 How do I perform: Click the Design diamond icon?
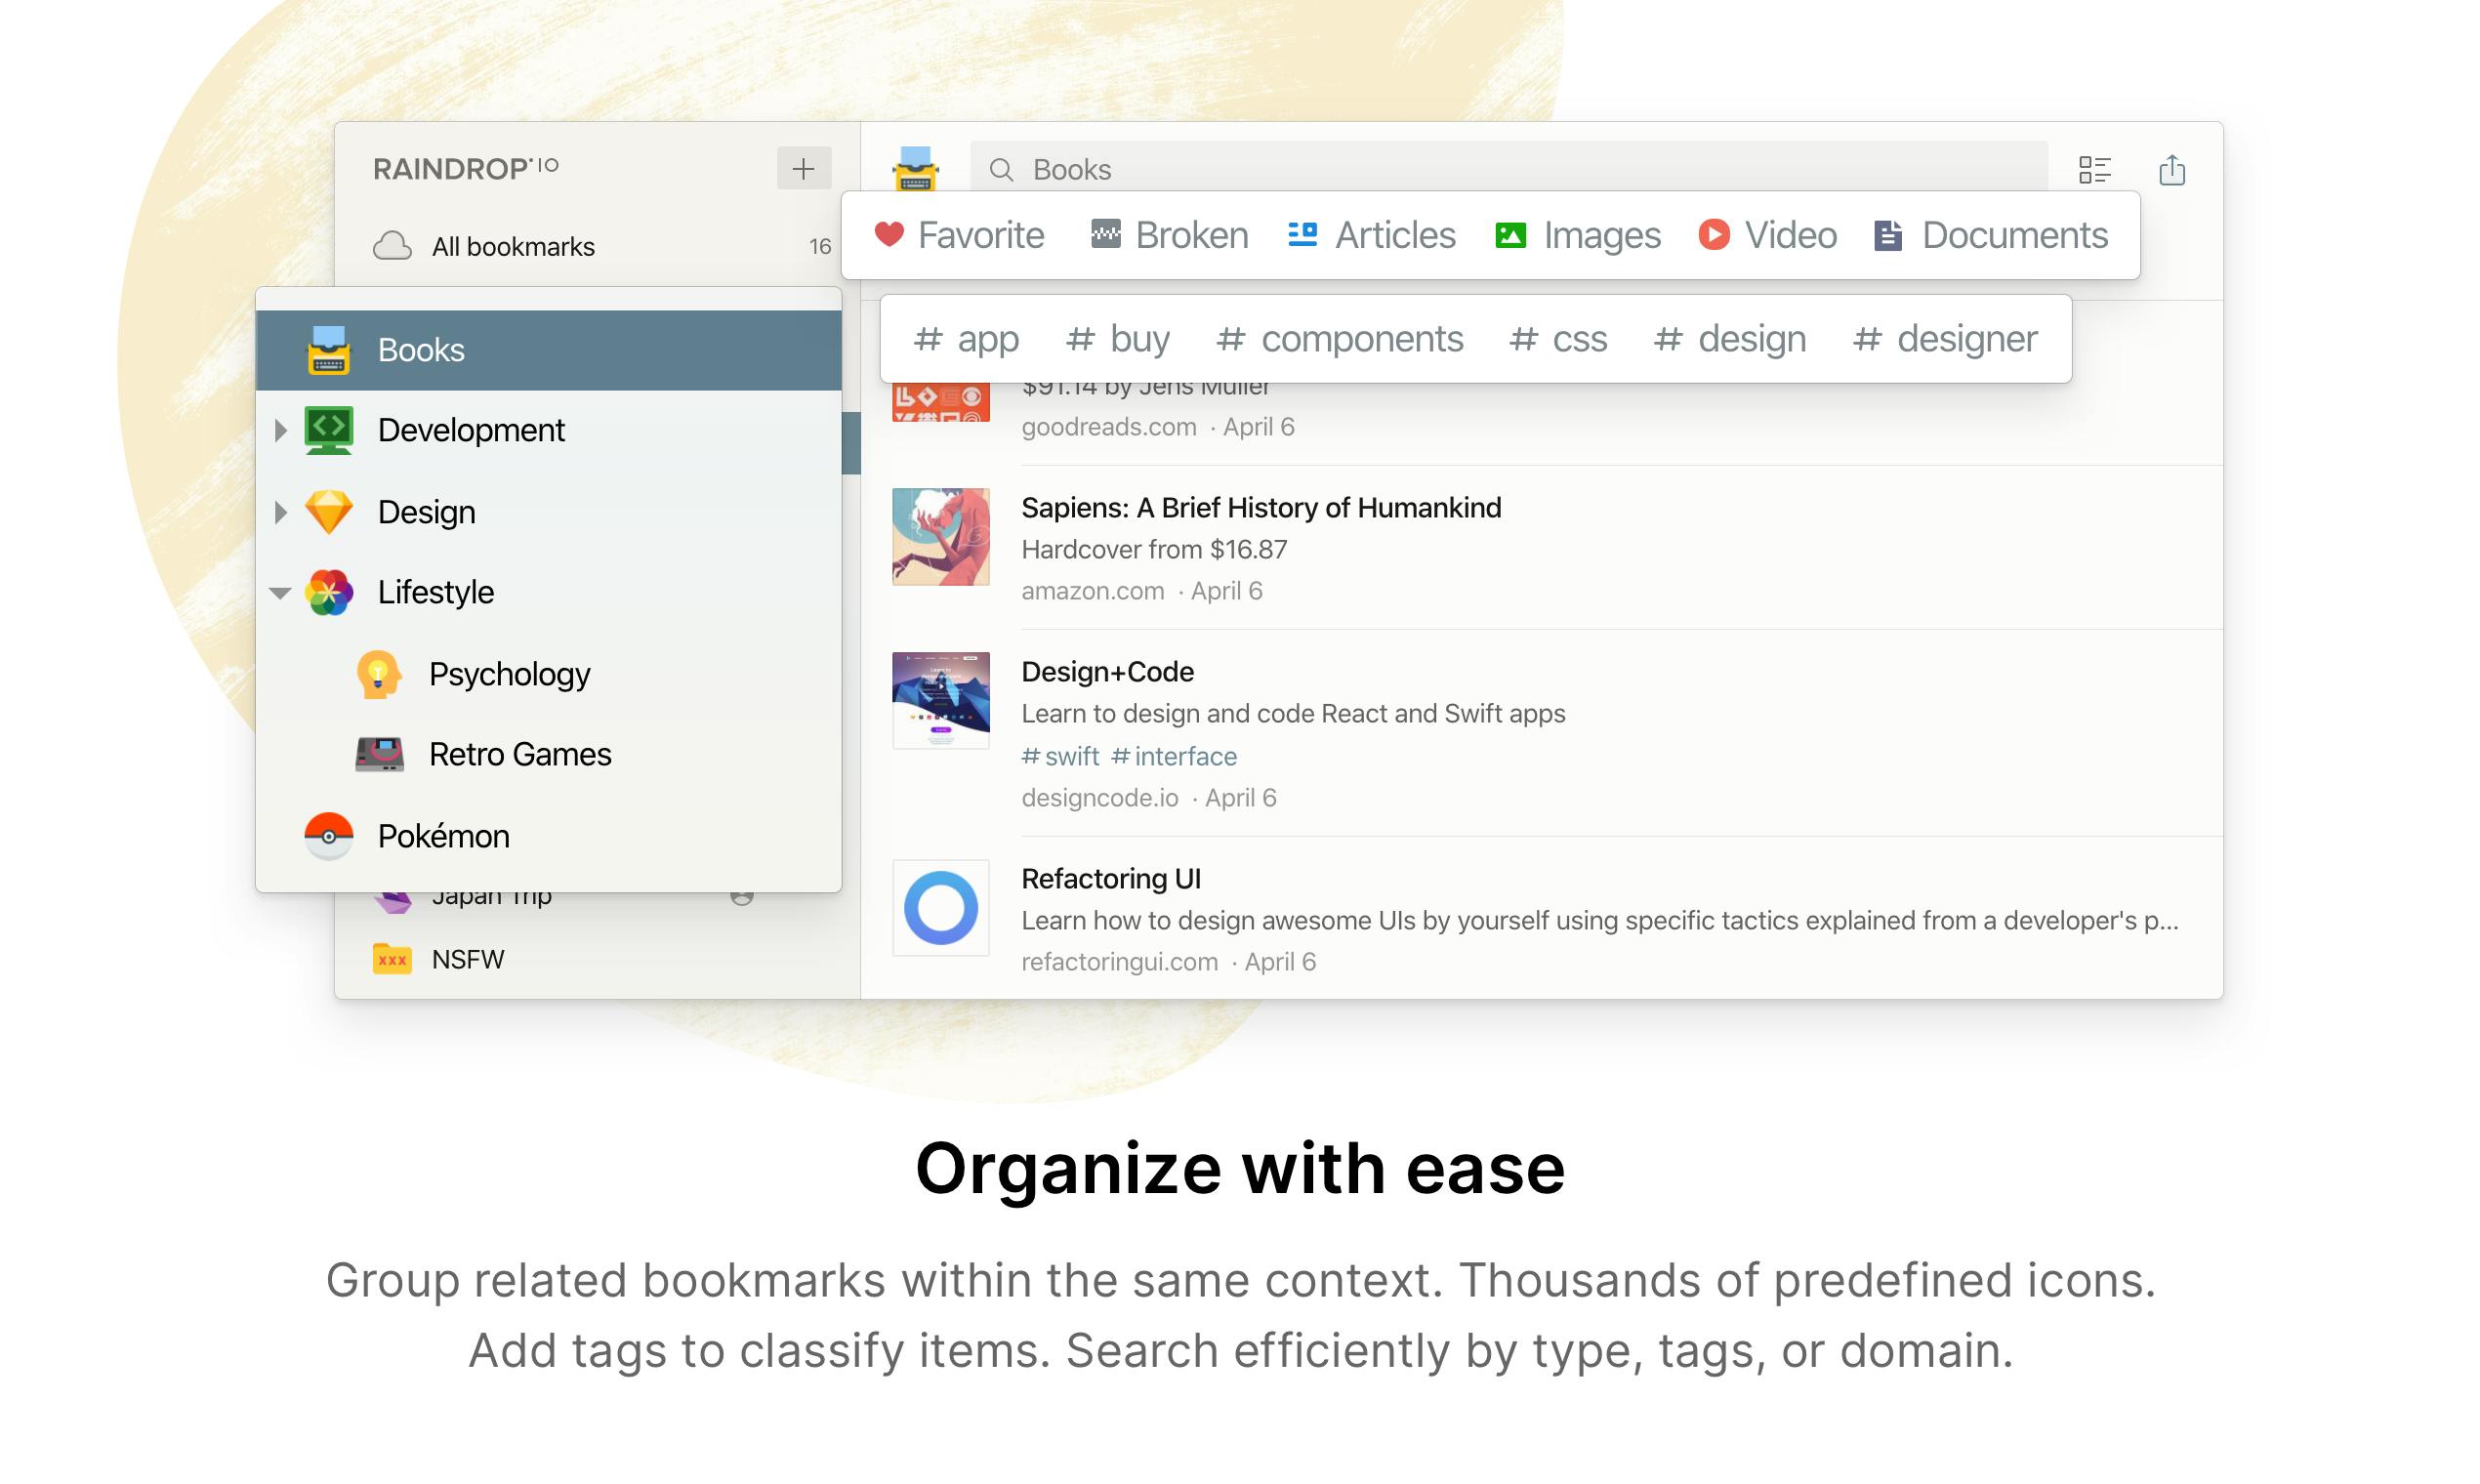(x=328, y=512)
